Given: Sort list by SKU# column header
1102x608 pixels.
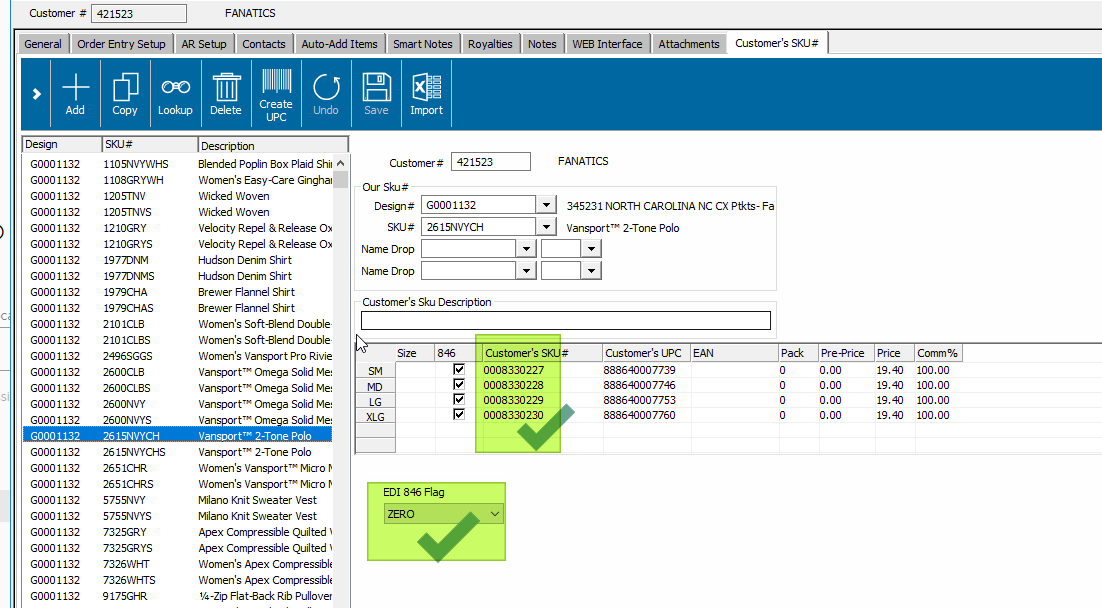Looking at the screenshot, I should tap(150, 144).
